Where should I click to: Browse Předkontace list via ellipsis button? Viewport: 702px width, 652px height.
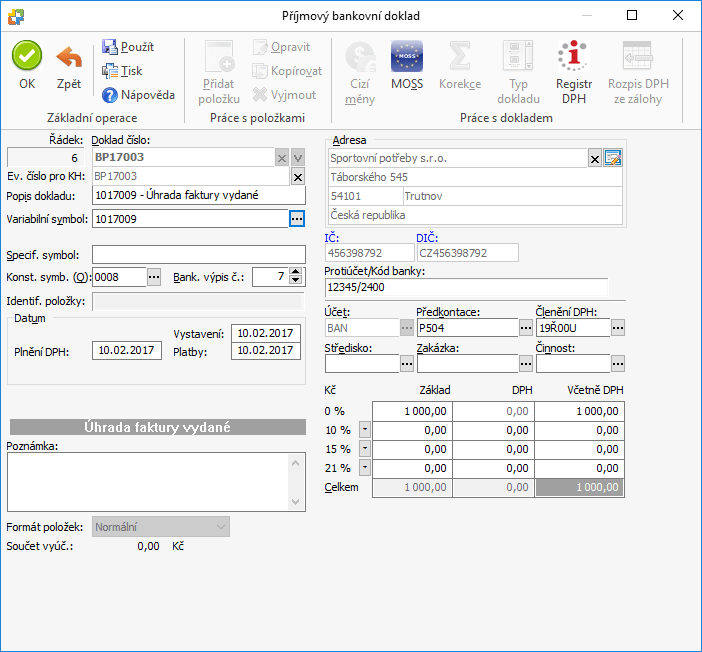coord(526,327)
